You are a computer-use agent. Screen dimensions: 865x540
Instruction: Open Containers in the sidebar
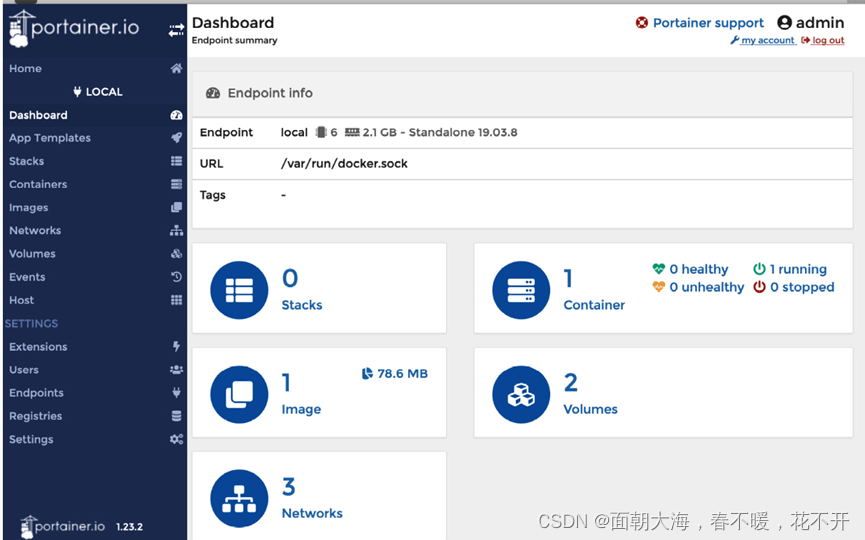click(38, 185)
